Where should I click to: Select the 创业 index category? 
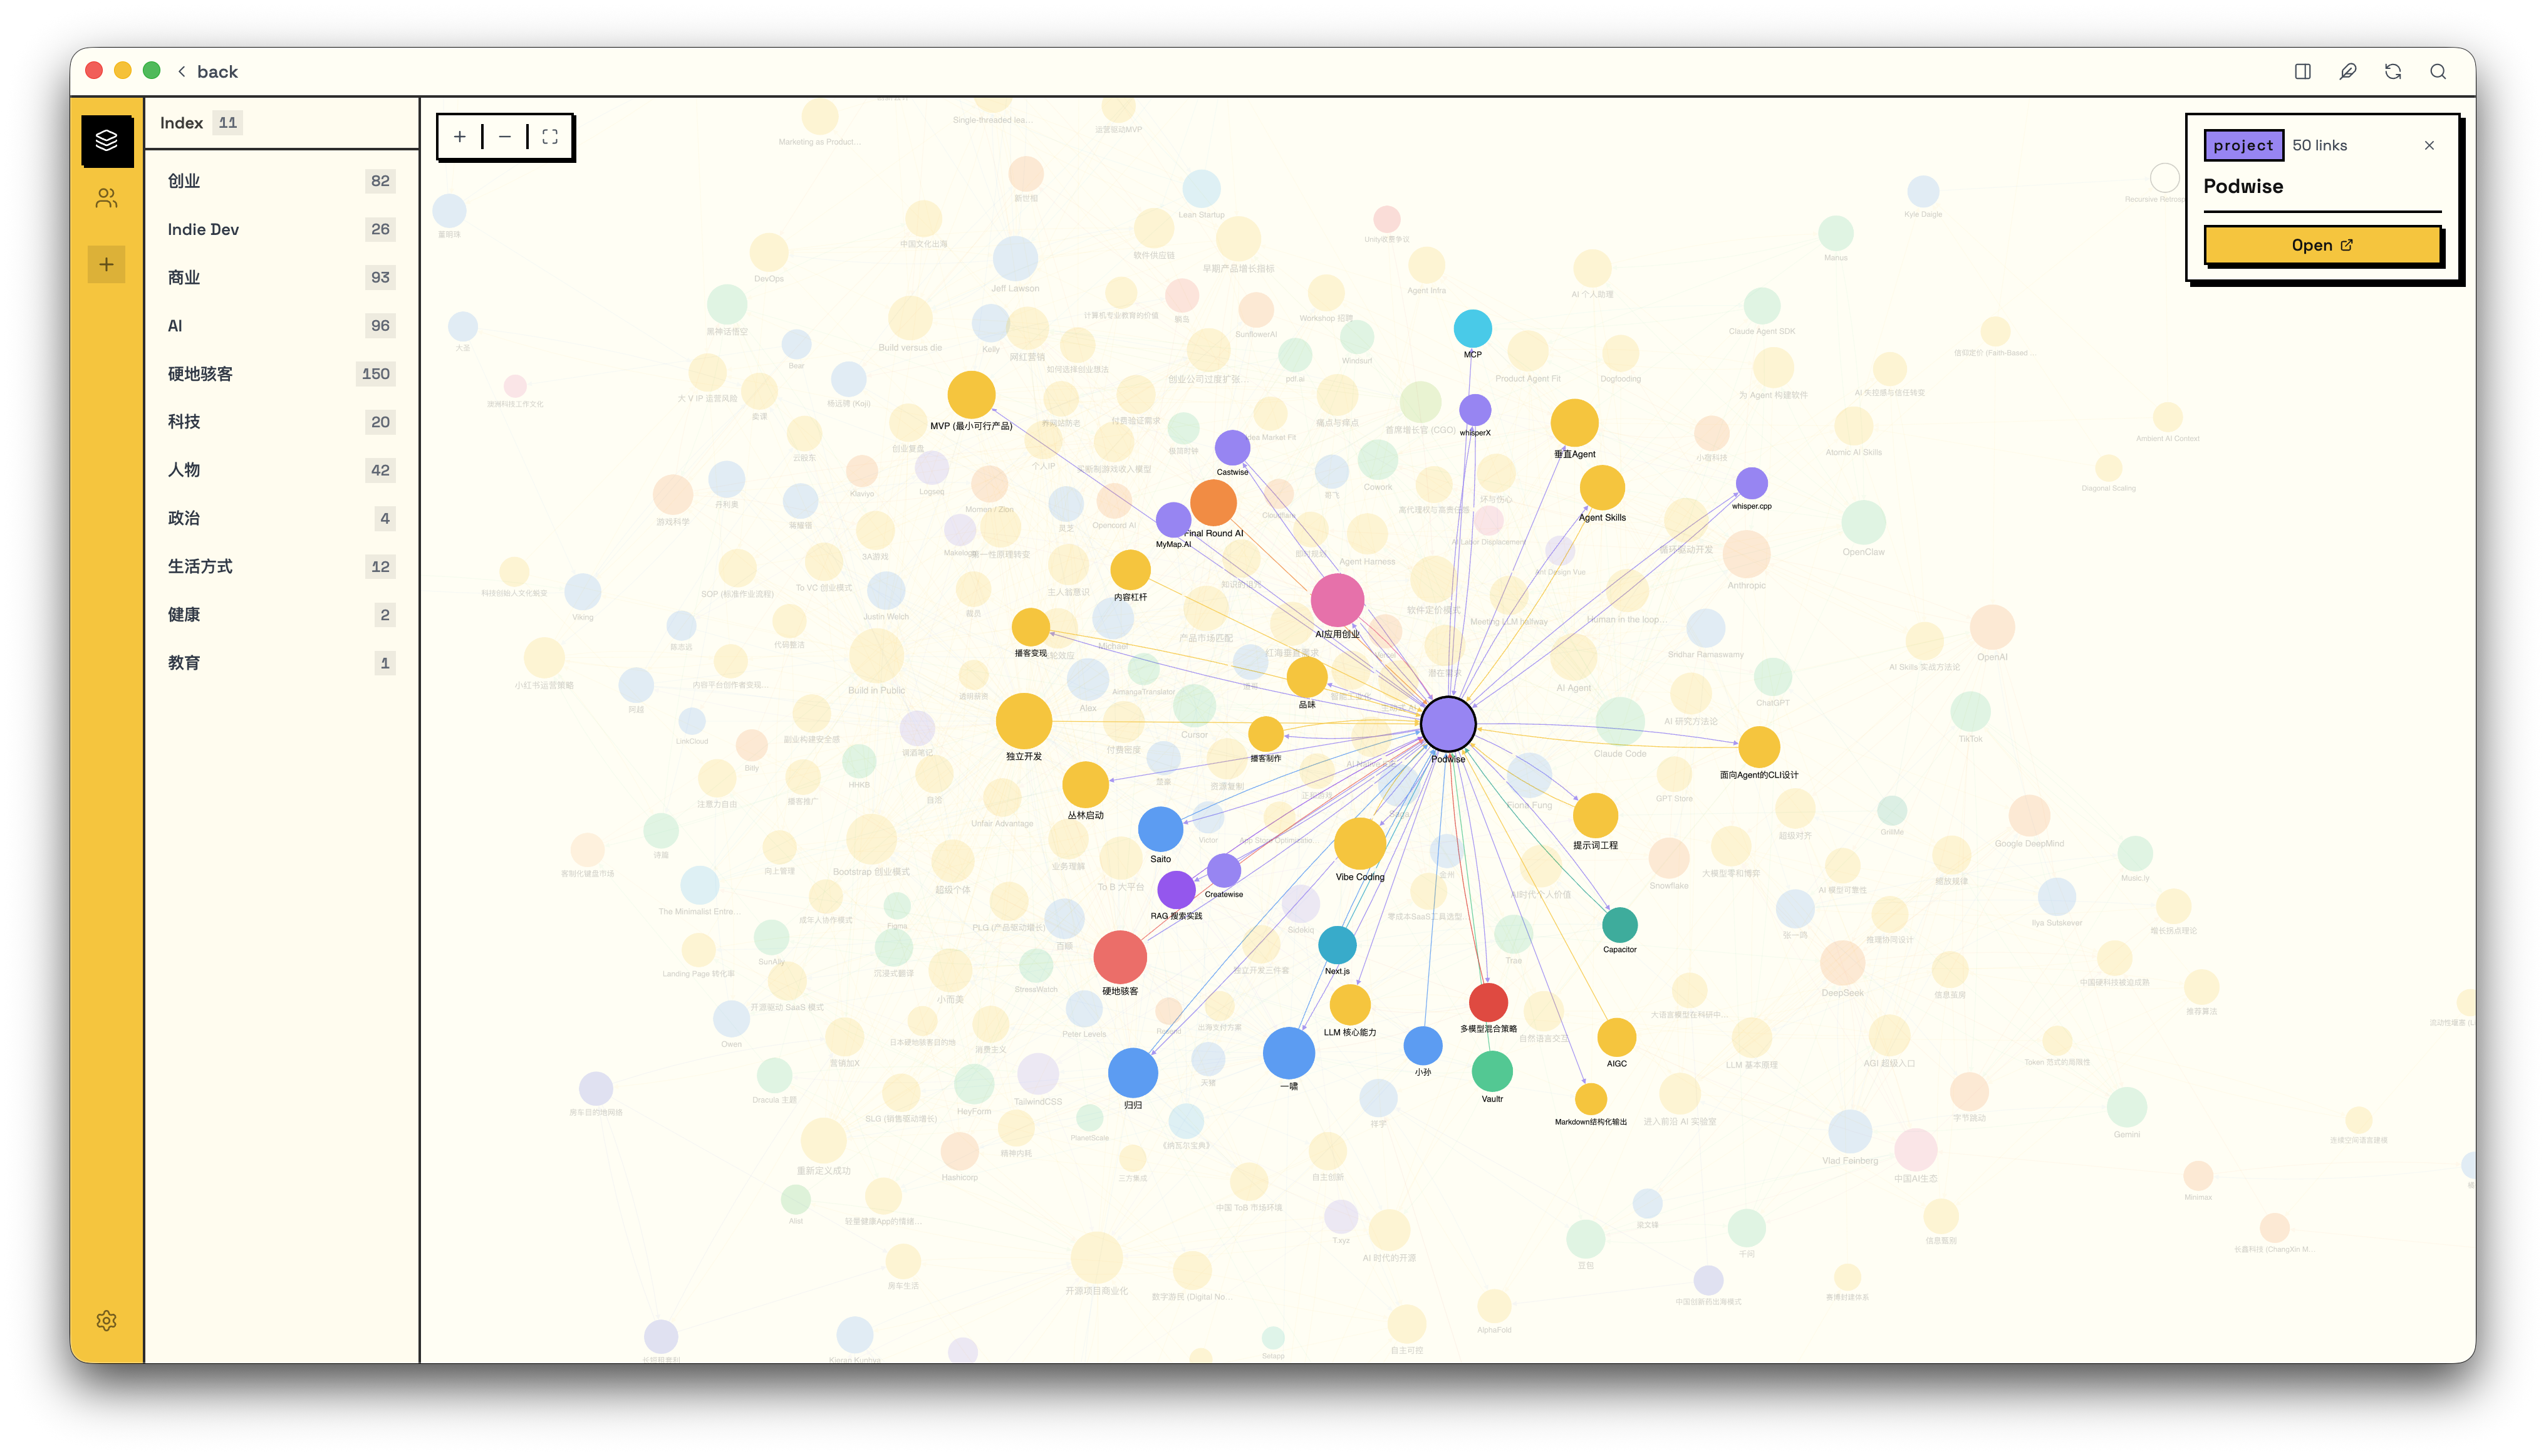pos(281,181)
